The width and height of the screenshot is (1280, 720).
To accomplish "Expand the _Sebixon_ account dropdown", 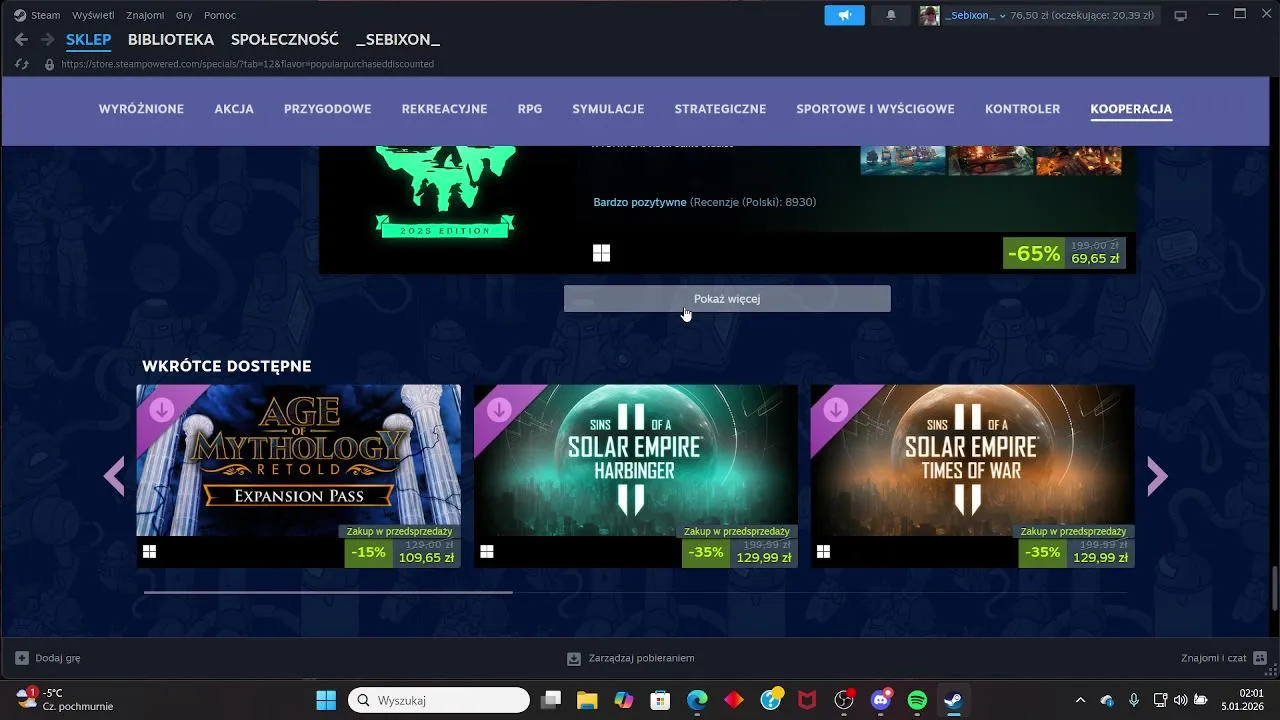I will pos(1002,16).
